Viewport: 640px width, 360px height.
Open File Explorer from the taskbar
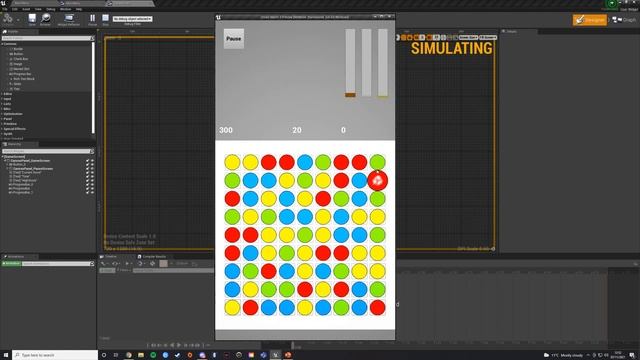[141, 355]
